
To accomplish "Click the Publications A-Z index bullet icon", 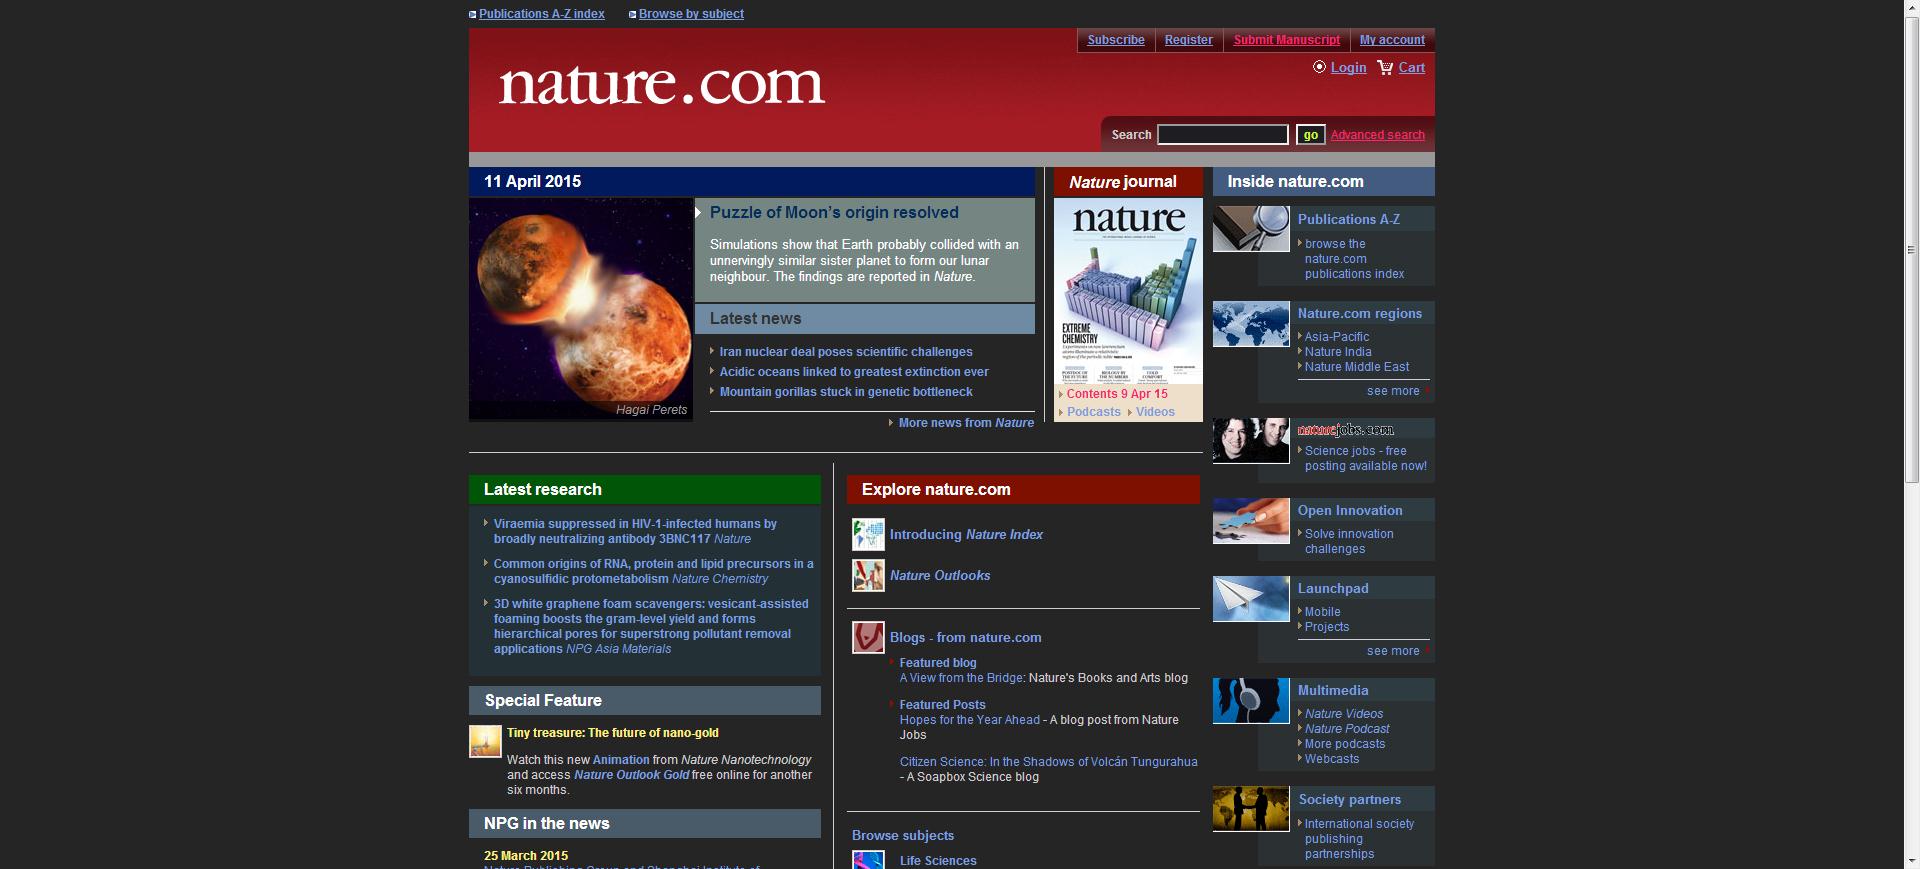I will [x=473, y=14].
